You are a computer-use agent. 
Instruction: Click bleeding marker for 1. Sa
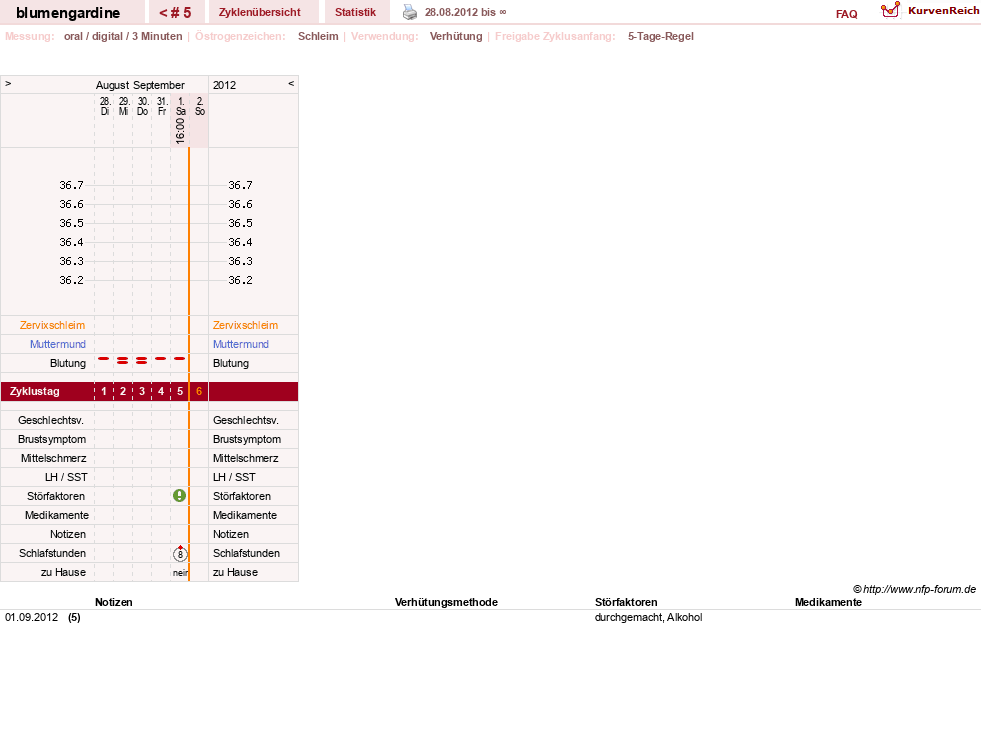(x=180, y=359)
